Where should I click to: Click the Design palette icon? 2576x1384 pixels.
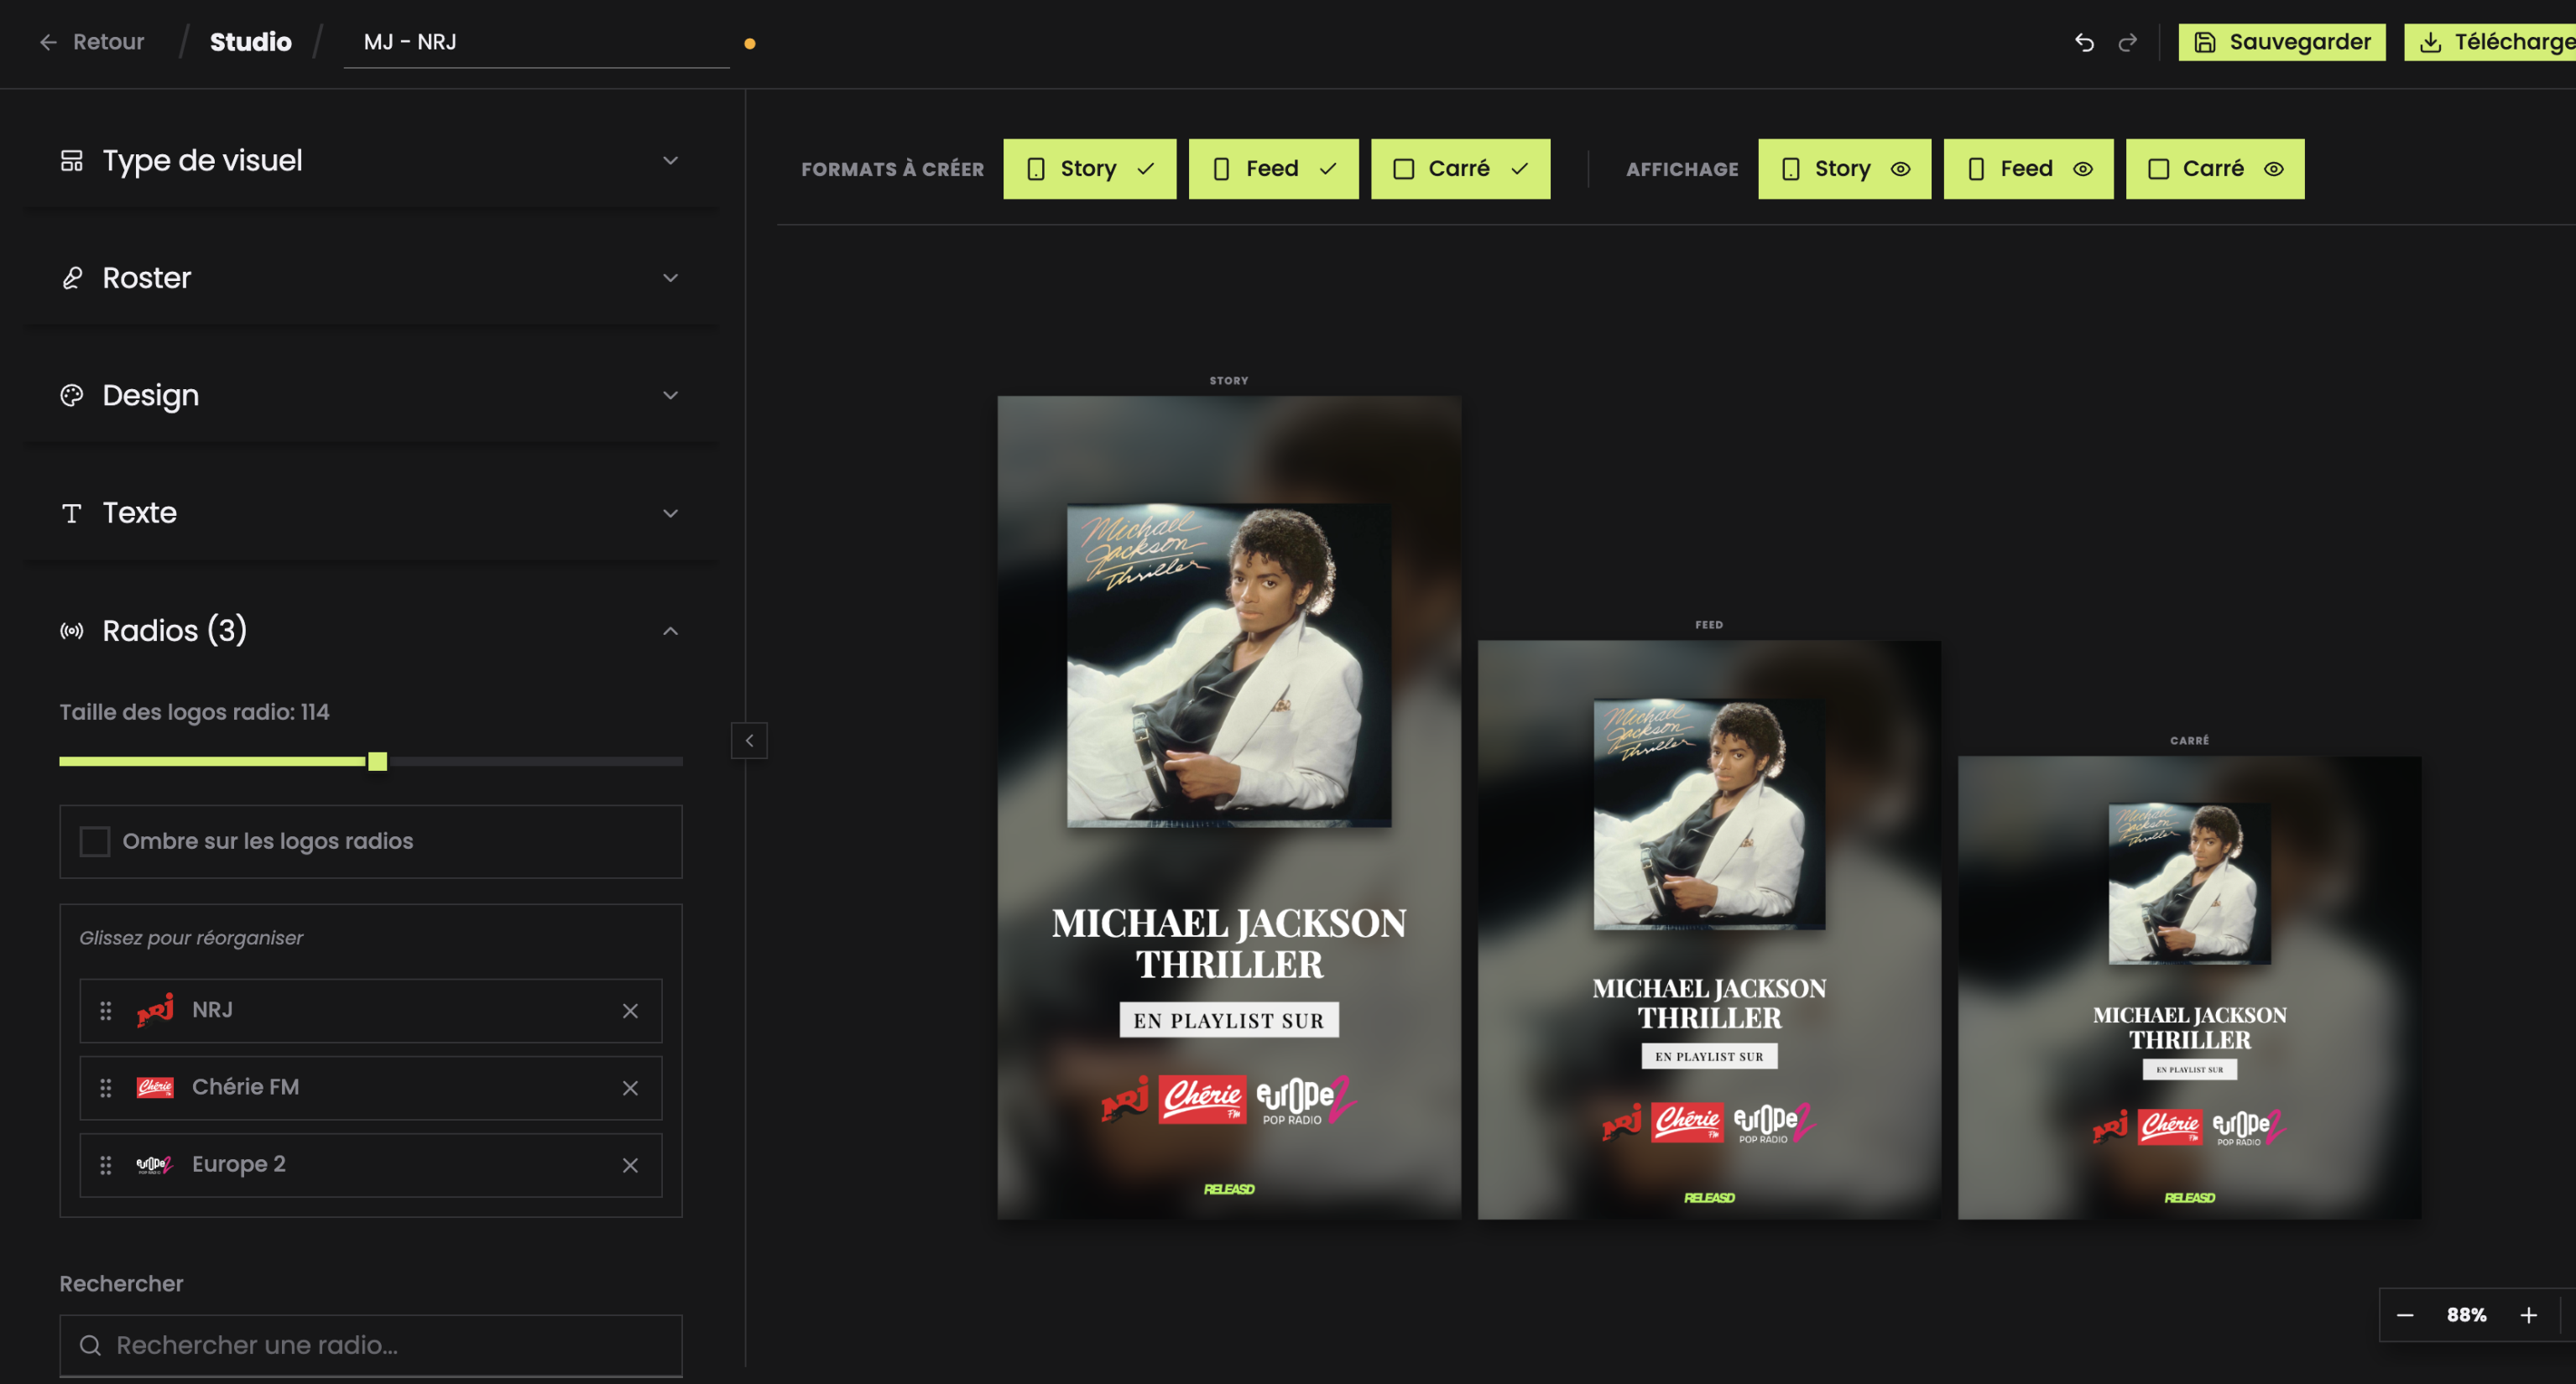[x=72, y=396]
